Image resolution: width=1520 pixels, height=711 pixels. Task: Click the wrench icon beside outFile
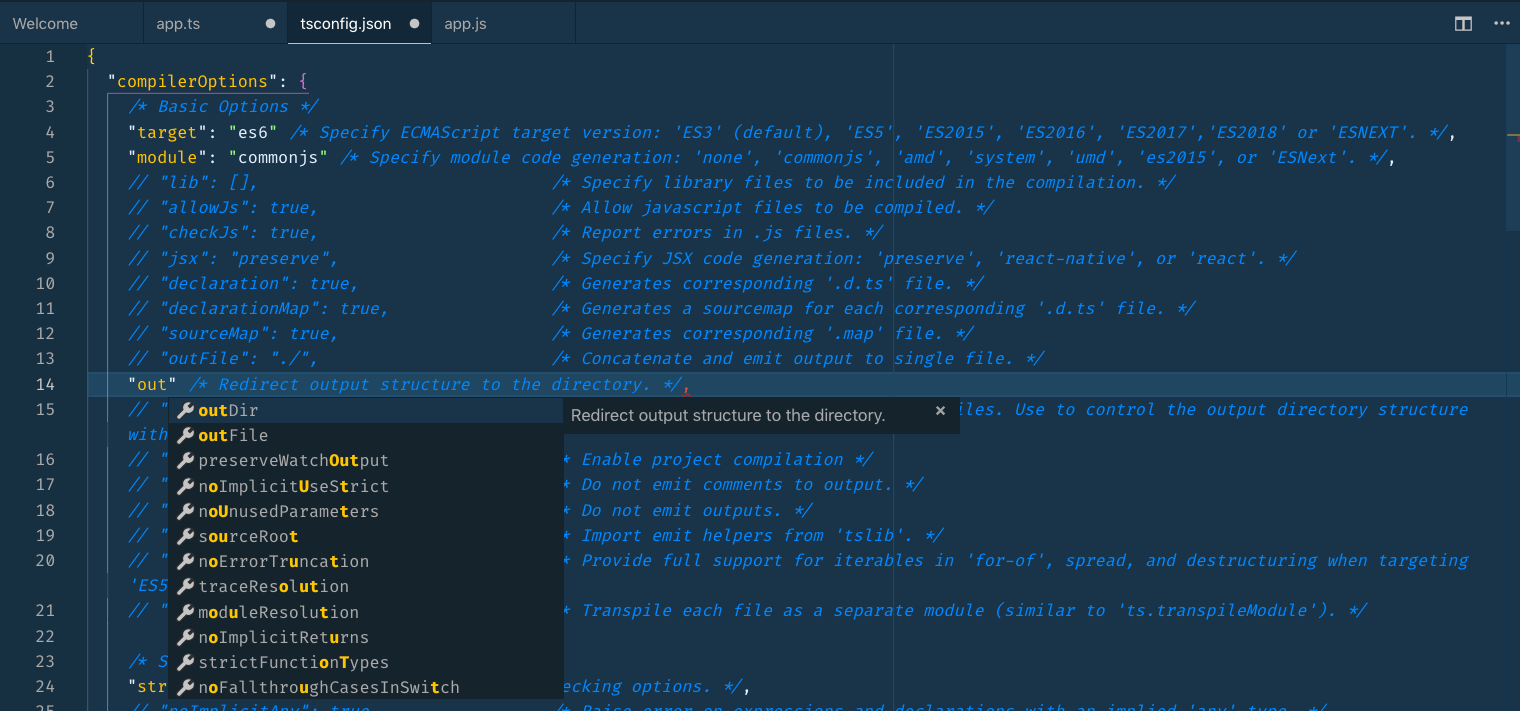pos(184,435)
